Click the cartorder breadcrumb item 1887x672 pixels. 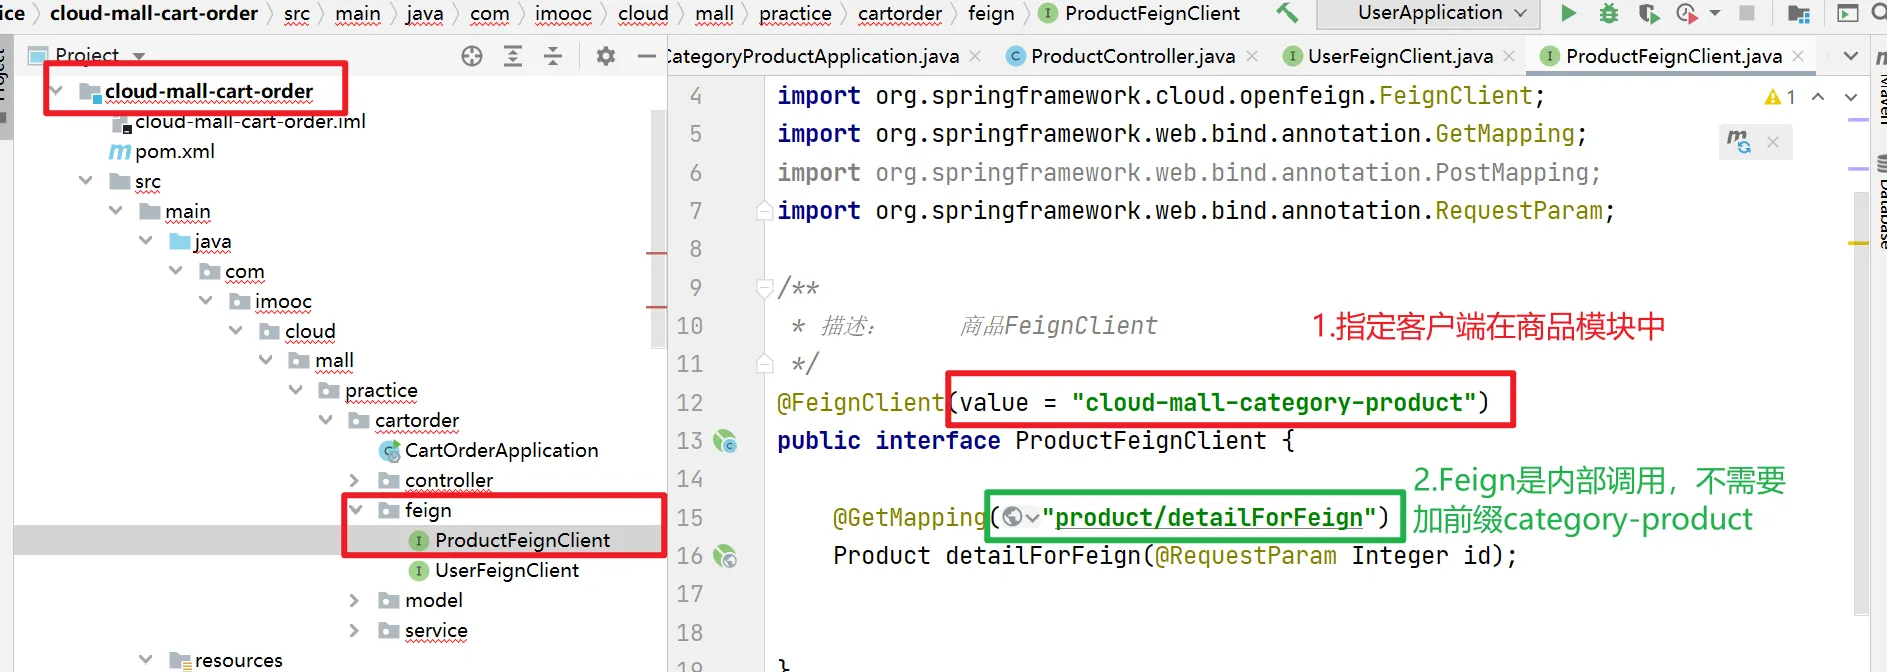(x=900, y=14)
